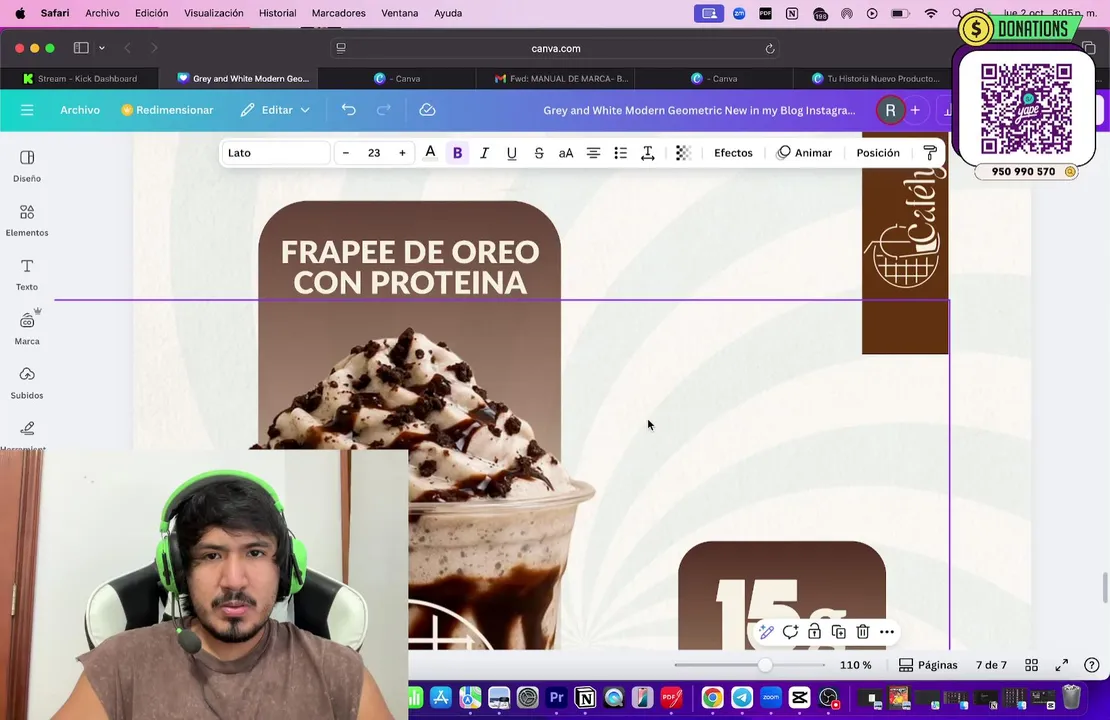This screenshot has height=720, width=1110.
Task: Adjust the zoom slider handle
Action: pos(765,665)
